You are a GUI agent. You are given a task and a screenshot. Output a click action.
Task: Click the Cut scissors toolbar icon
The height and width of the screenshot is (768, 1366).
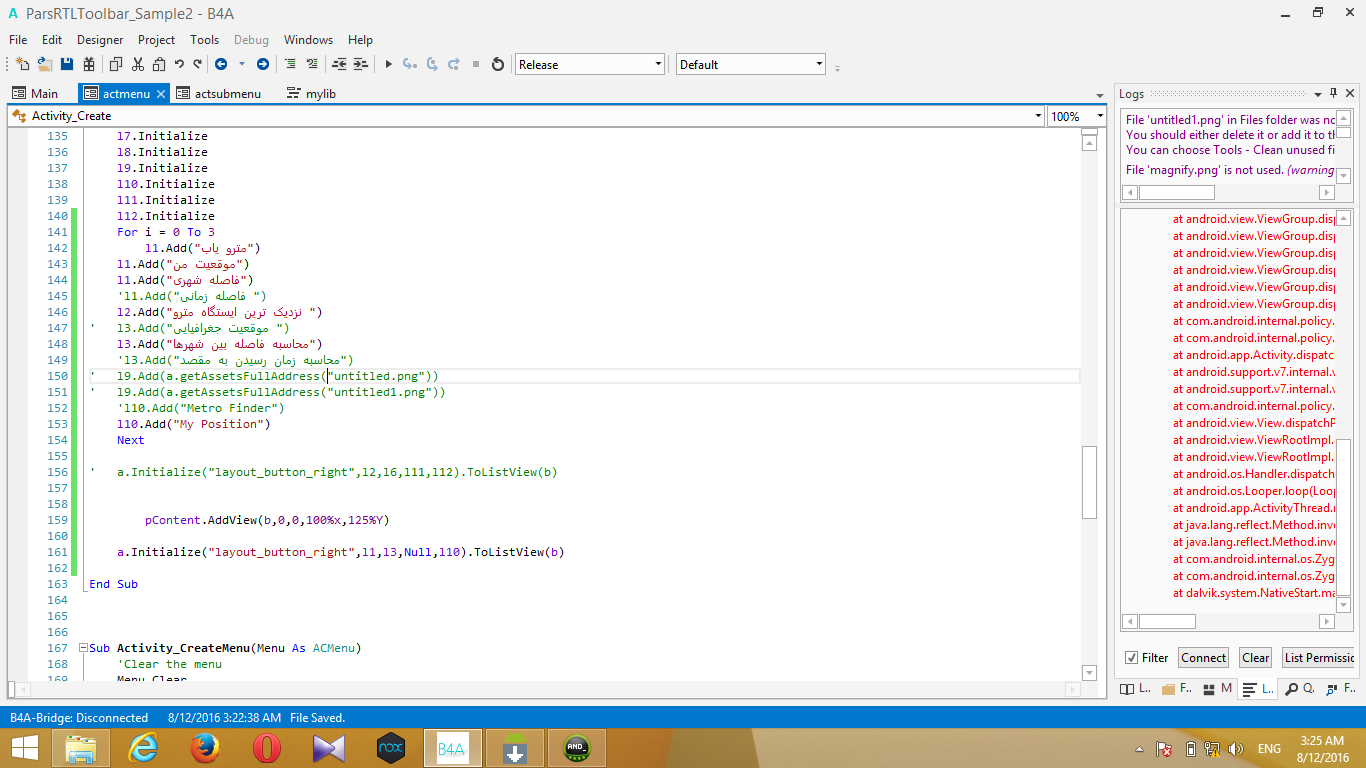[137, 64]
